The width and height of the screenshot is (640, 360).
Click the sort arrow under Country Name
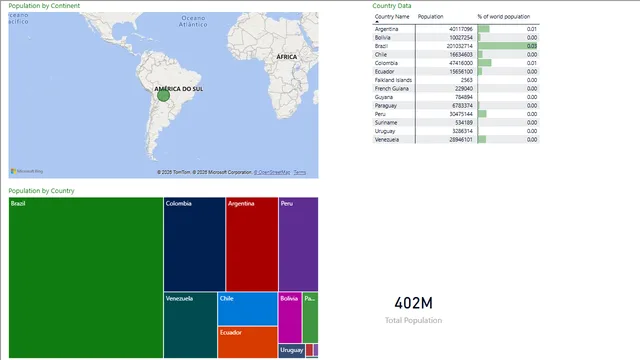click(x=377, y=22)
